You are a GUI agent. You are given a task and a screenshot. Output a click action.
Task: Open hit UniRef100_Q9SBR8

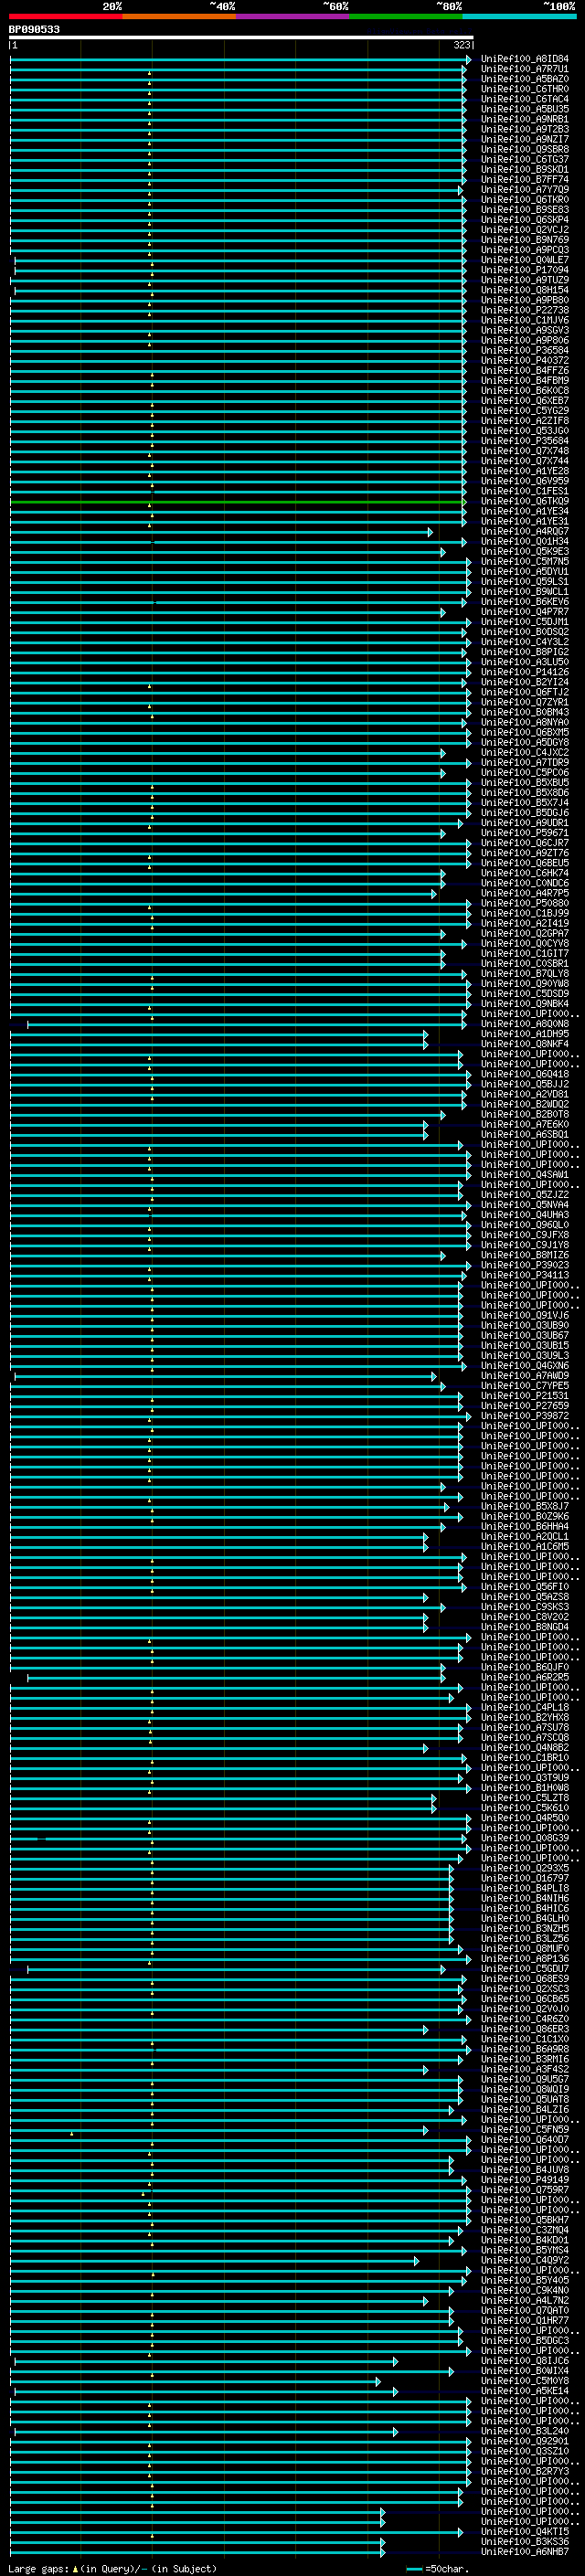click(x=525, y=149)
